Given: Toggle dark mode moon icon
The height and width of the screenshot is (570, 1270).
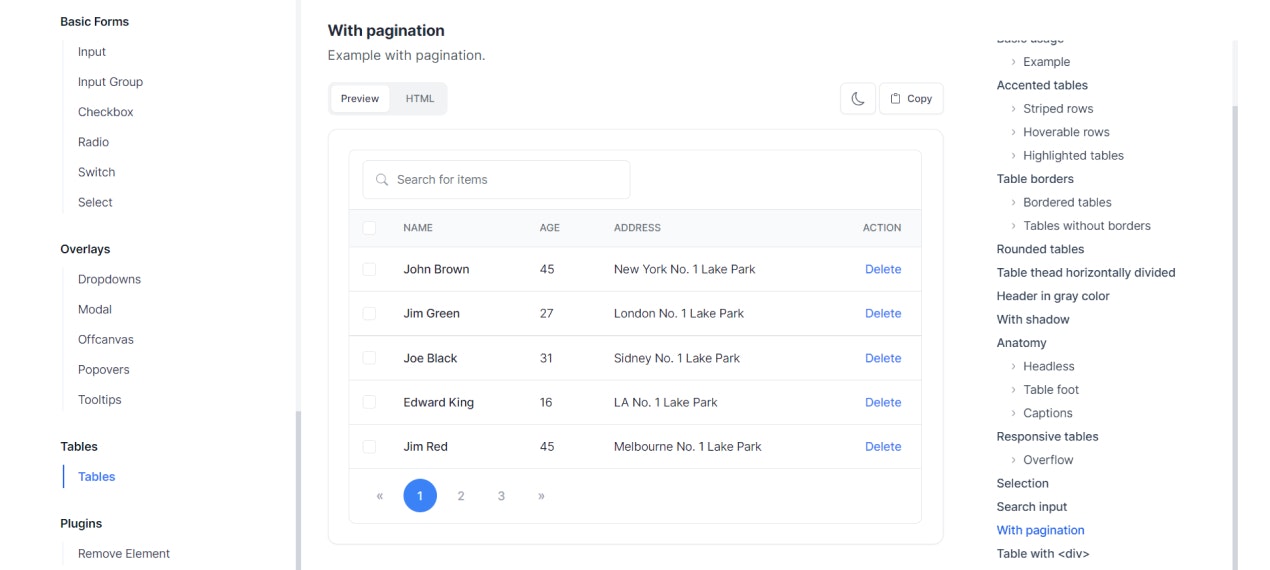Looking at the screenshot, I should point(858,98).
